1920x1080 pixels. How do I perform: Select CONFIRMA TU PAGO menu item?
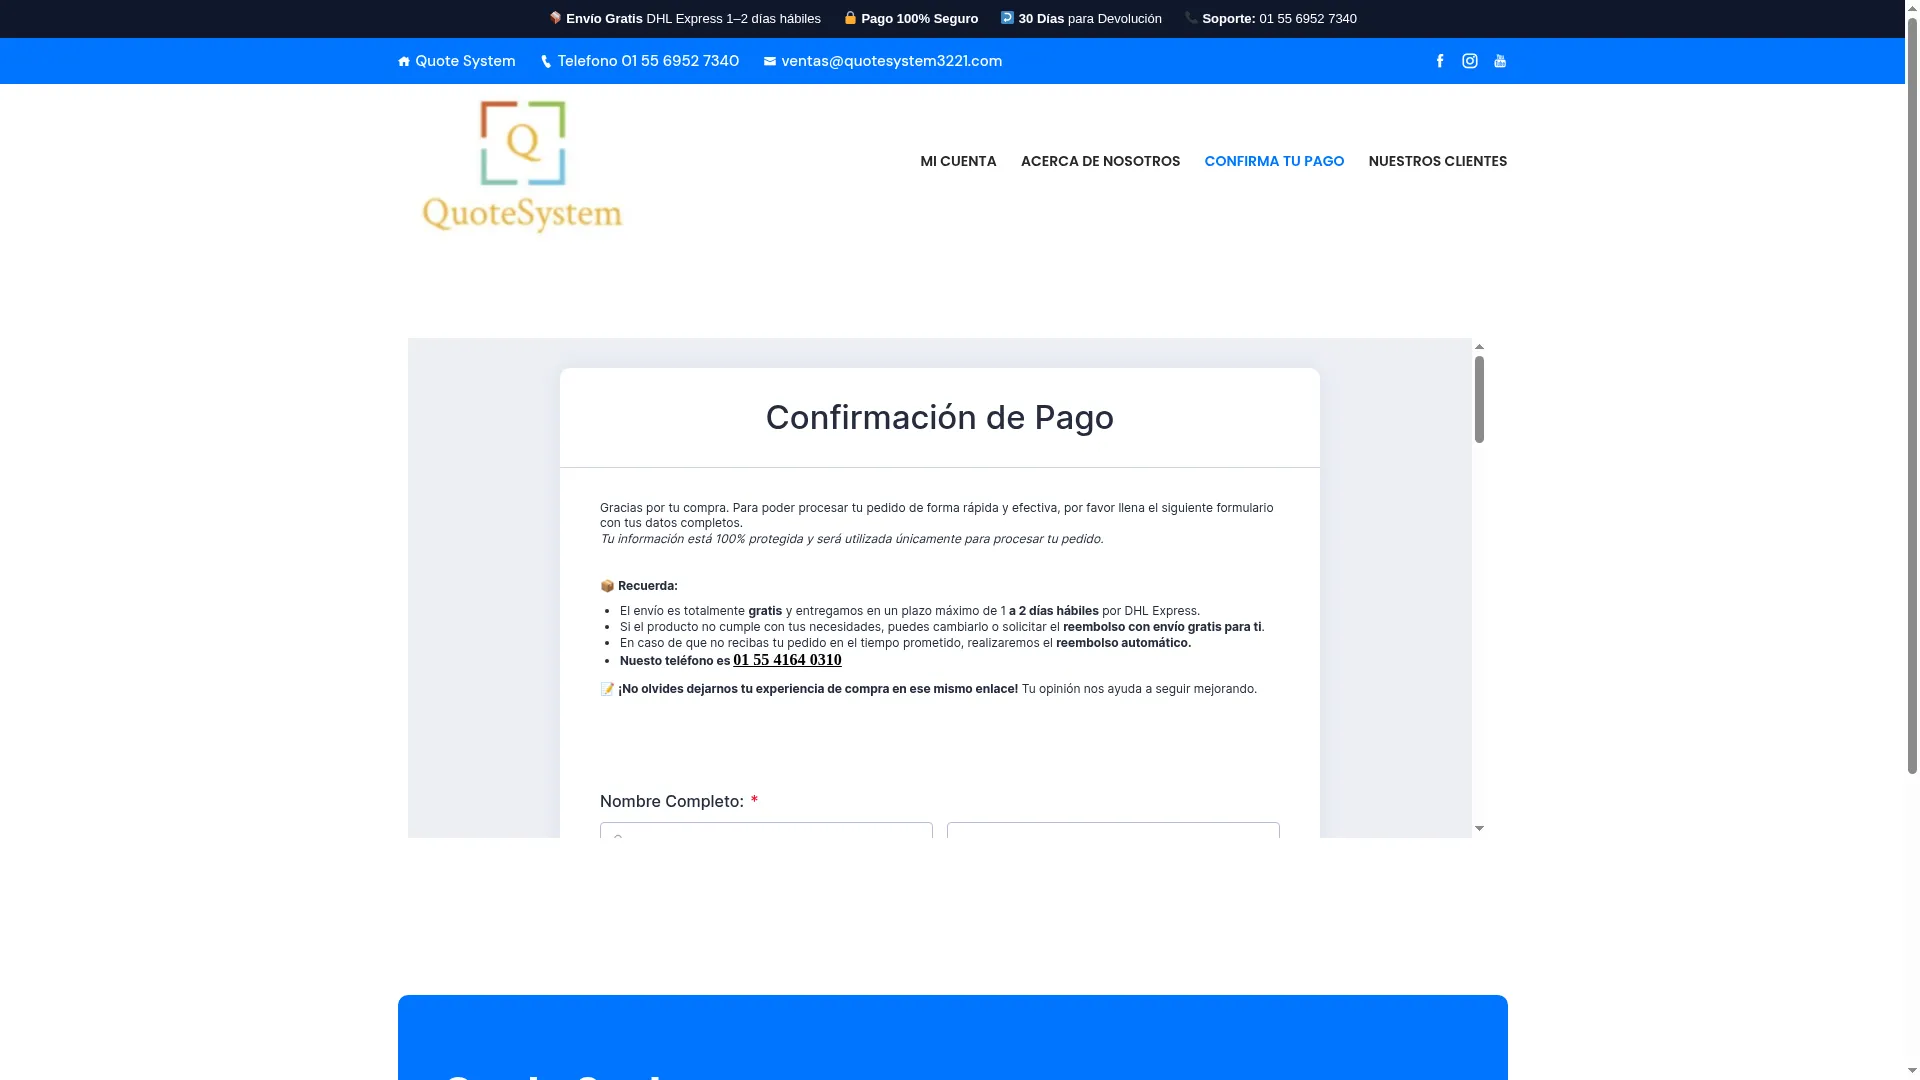point(1274,161)
